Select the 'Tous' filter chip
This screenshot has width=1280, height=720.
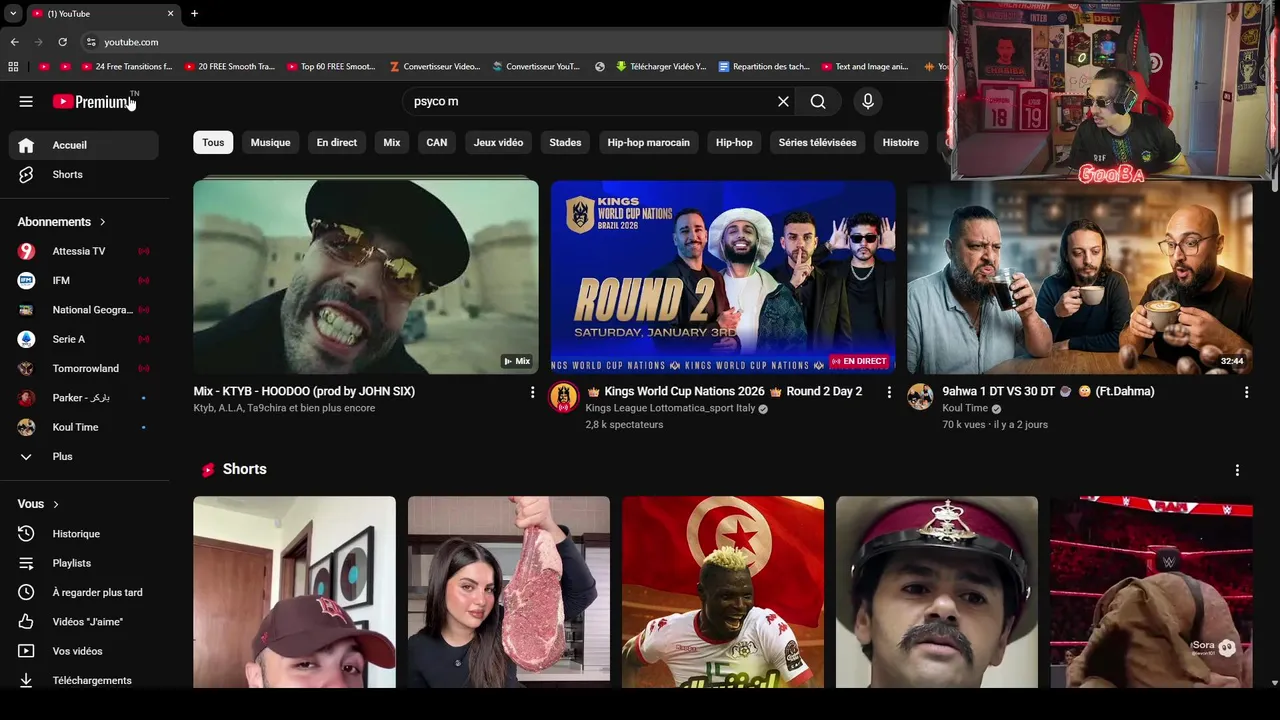tap(213, 142)
